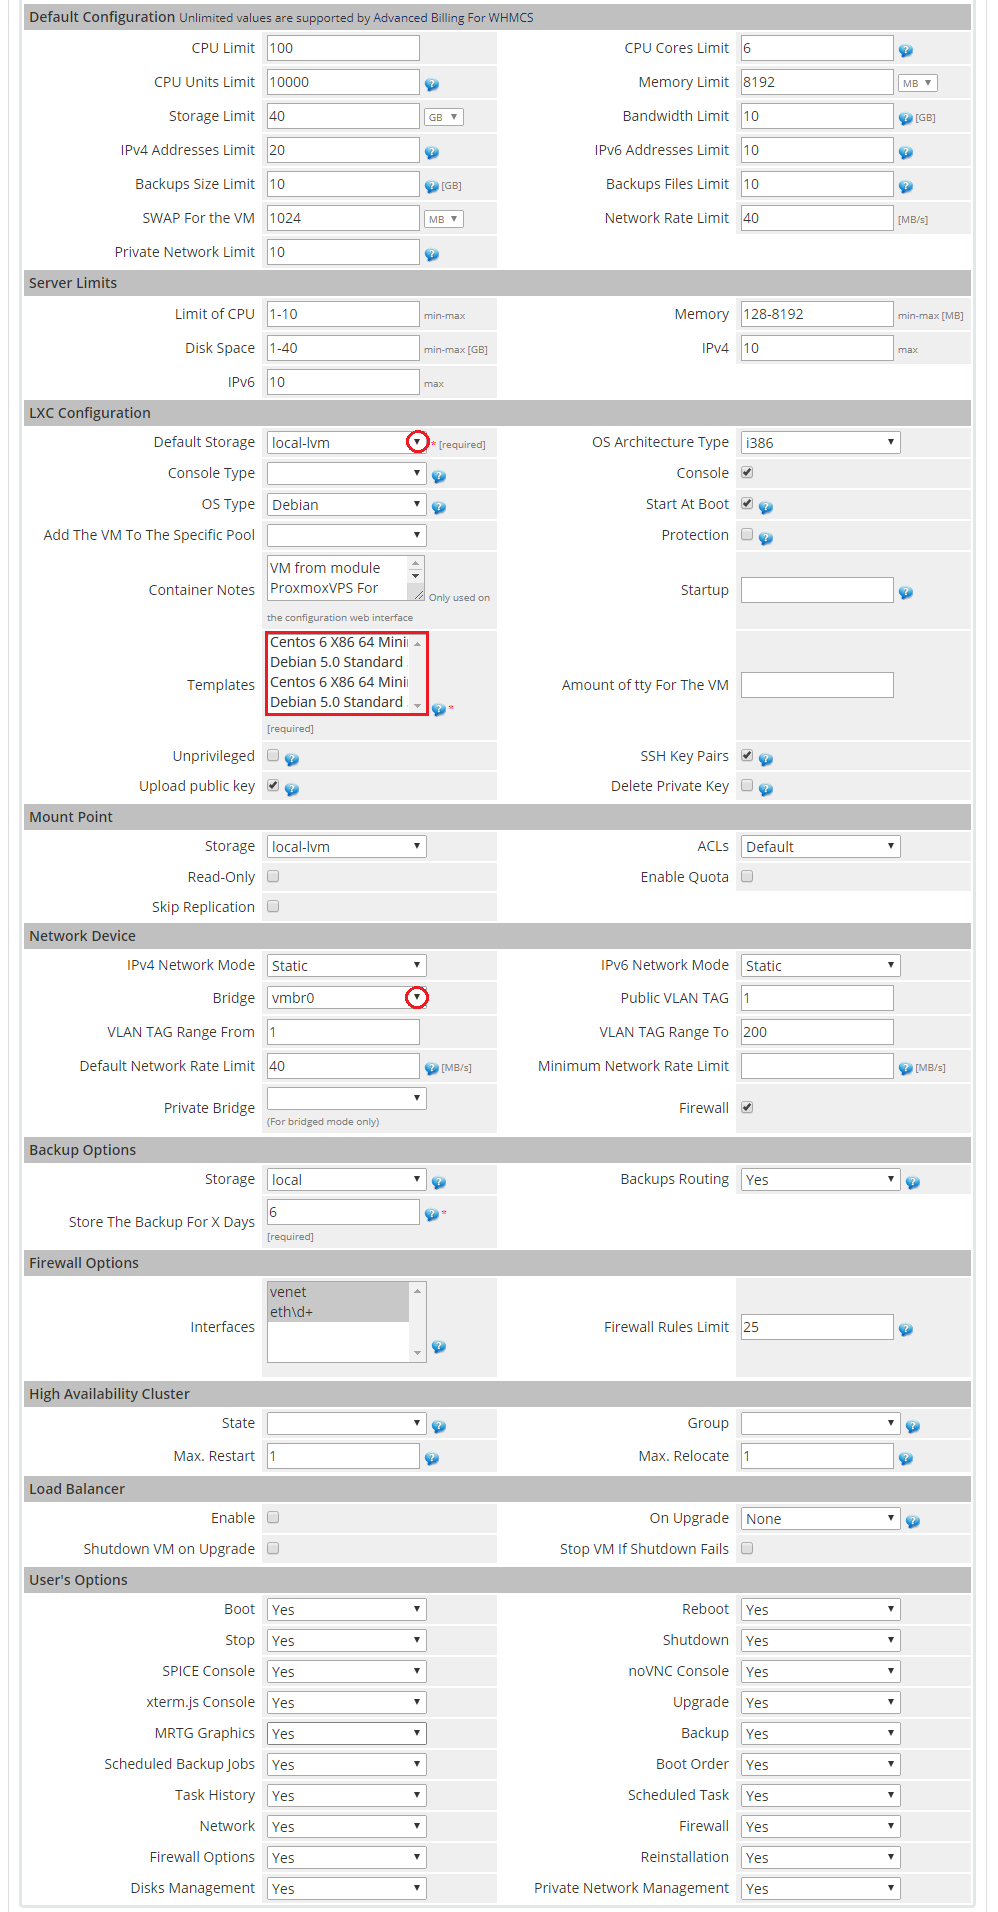Click help icon for Backups Files Limit

coord(905,186)
